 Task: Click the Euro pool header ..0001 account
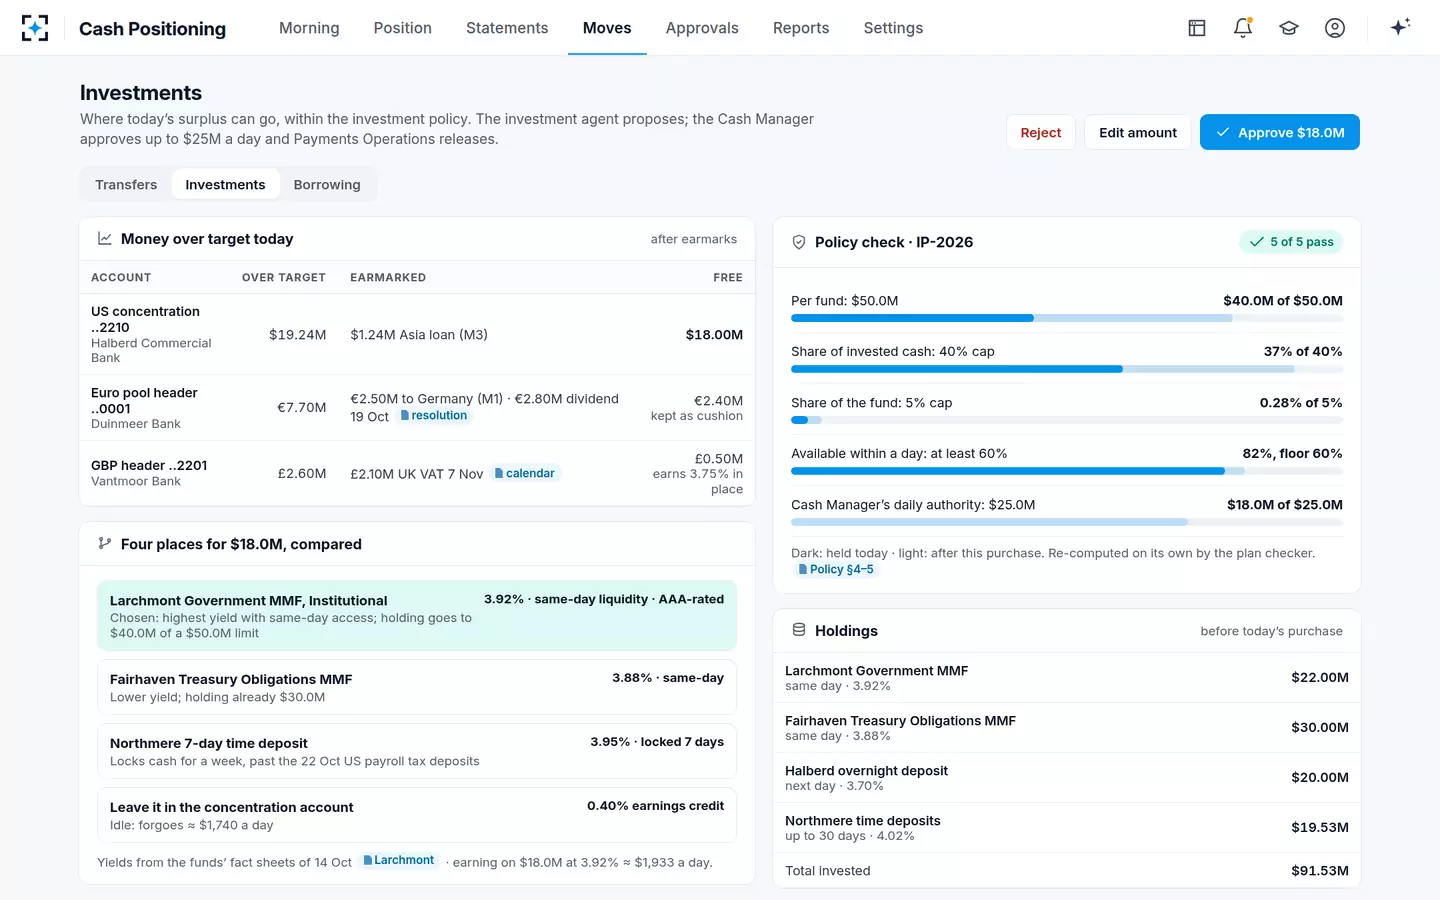pyautogui.click(x=144, y=401)
